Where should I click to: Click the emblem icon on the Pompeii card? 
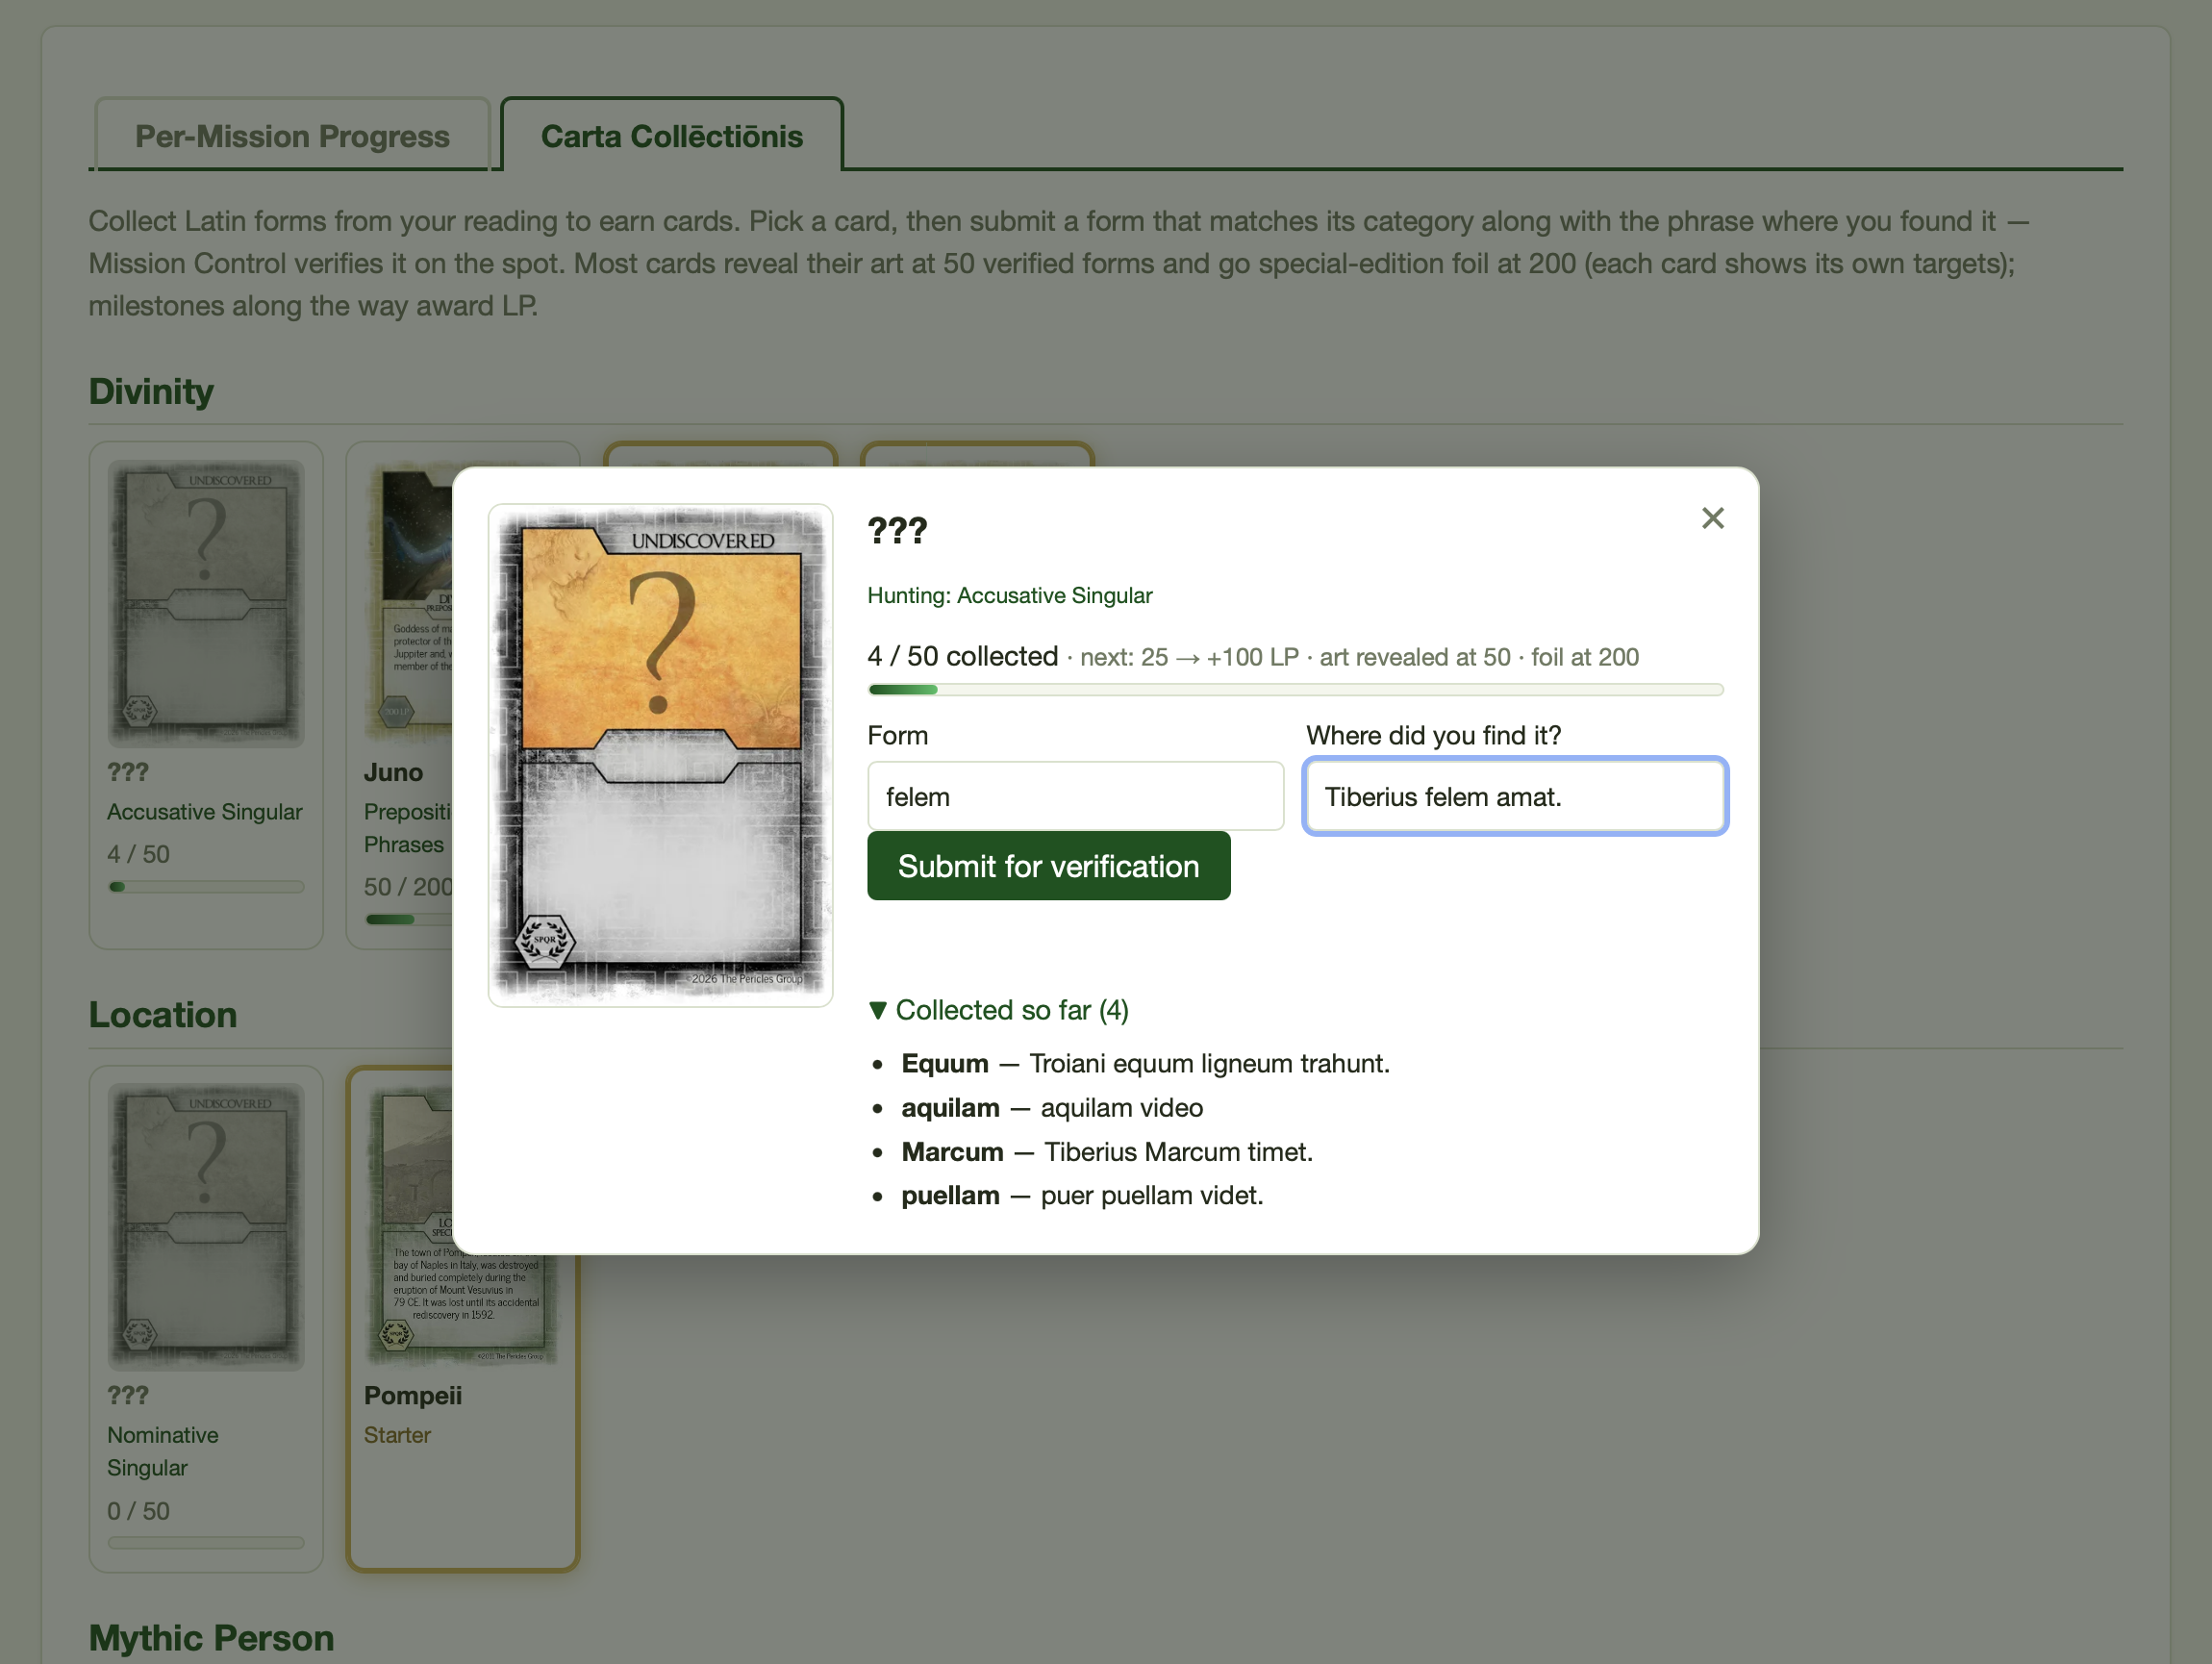[x=396, y=1335]
